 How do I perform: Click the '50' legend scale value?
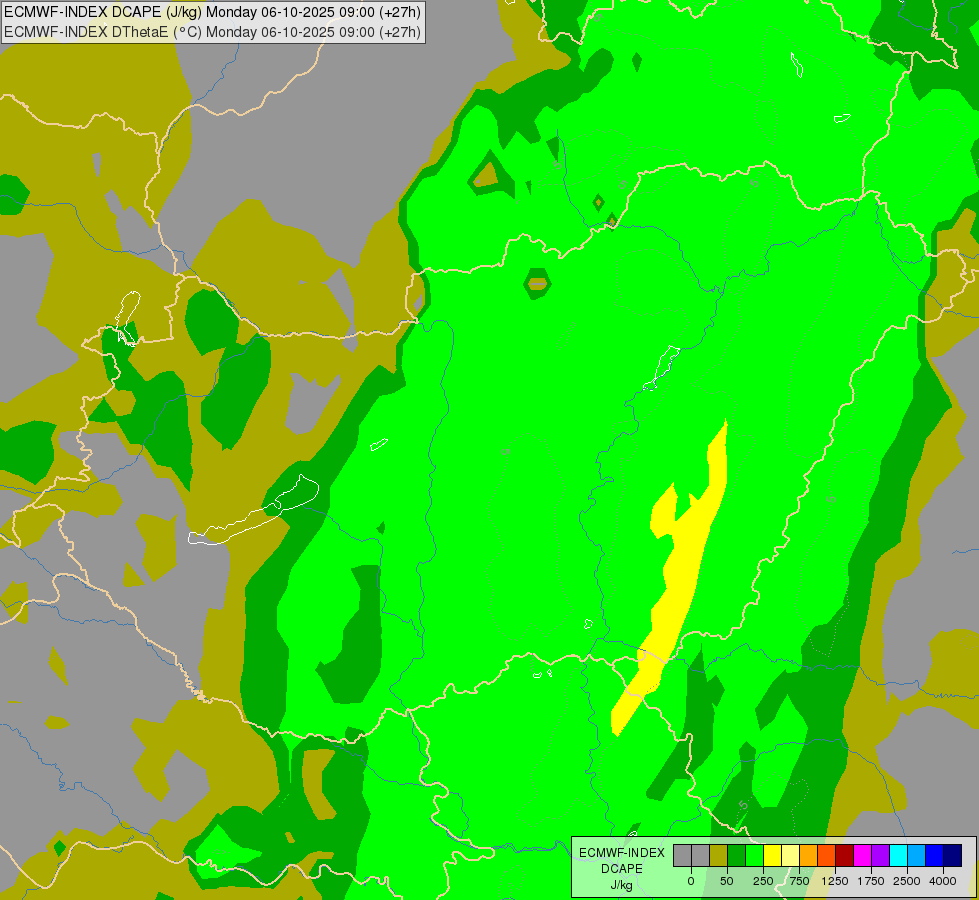click(x=727, y=881)
